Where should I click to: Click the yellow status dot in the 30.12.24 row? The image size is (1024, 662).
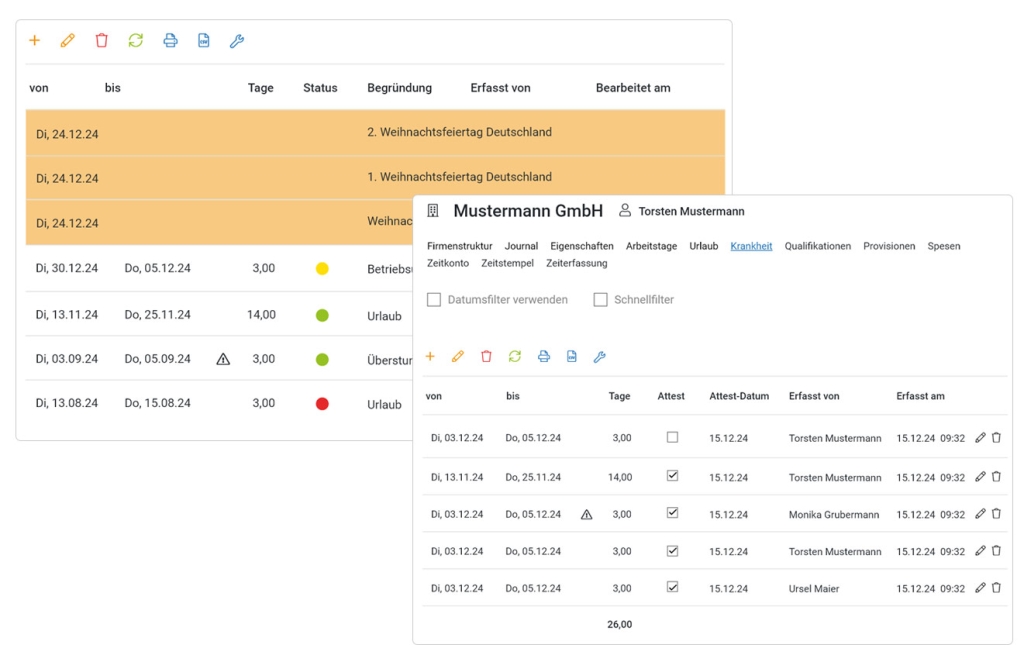[x=322, y=268]
